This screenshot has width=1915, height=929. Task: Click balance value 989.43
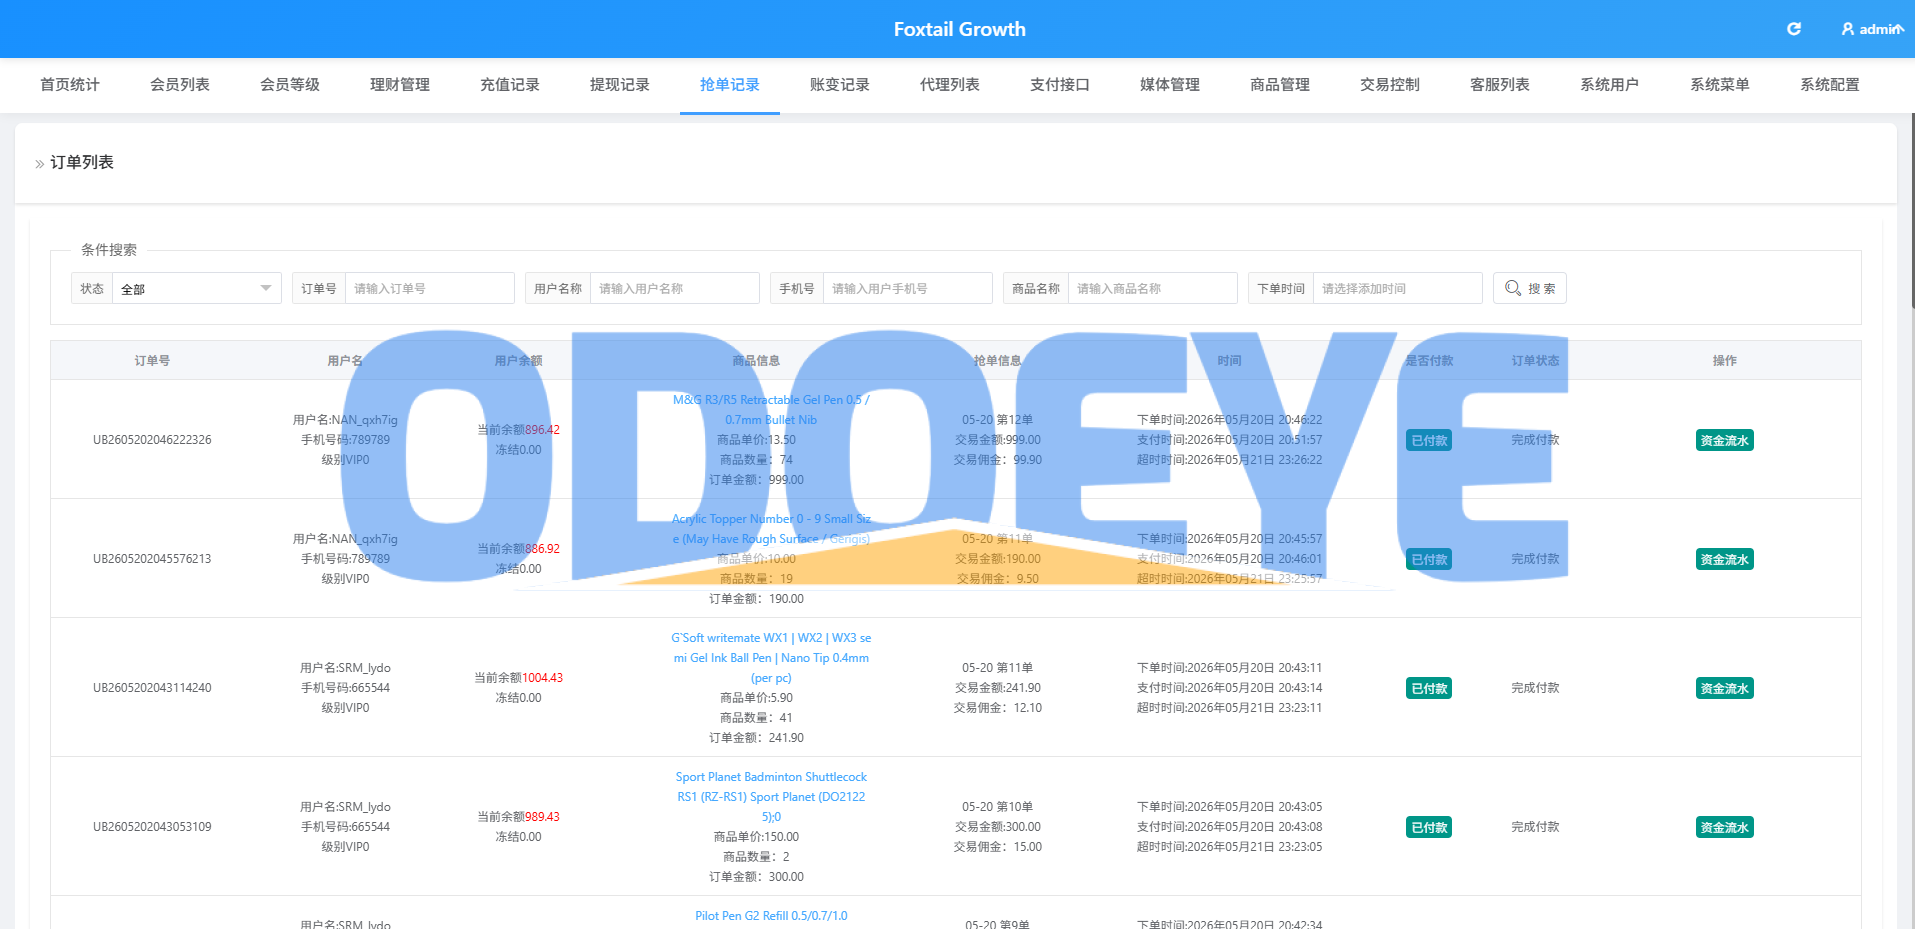543,817
